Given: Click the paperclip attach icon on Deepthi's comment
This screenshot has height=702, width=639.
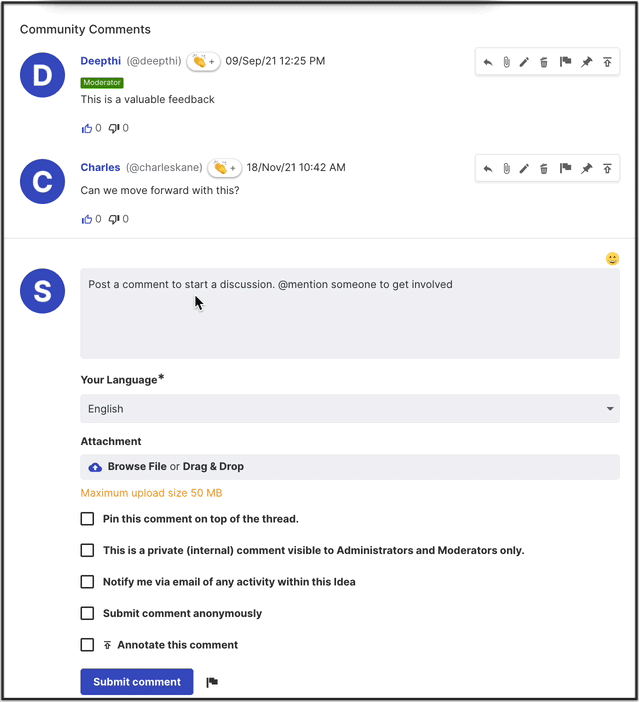Looking at the screenshot, I should click(x=506, y=62).
